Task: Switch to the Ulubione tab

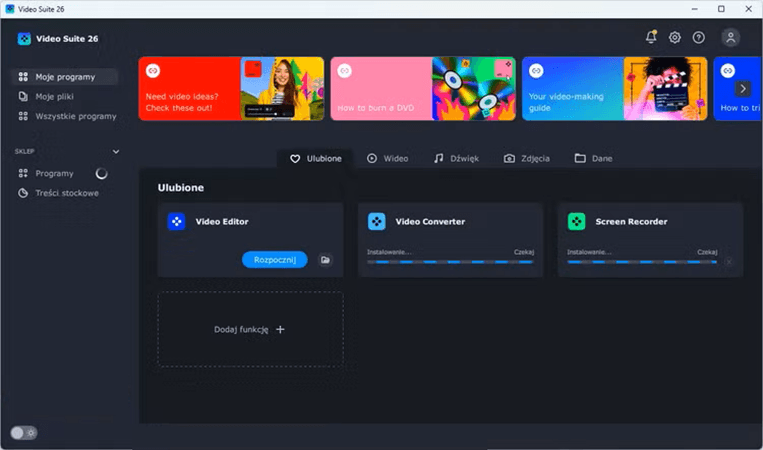Action: click(315, 159)
